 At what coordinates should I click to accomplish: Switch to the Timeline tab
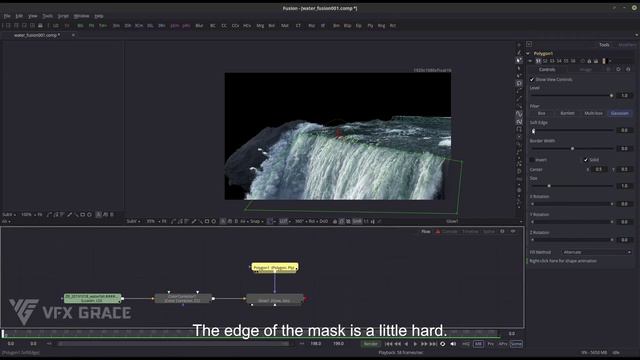pyautogui.click(x=470, y=232)
